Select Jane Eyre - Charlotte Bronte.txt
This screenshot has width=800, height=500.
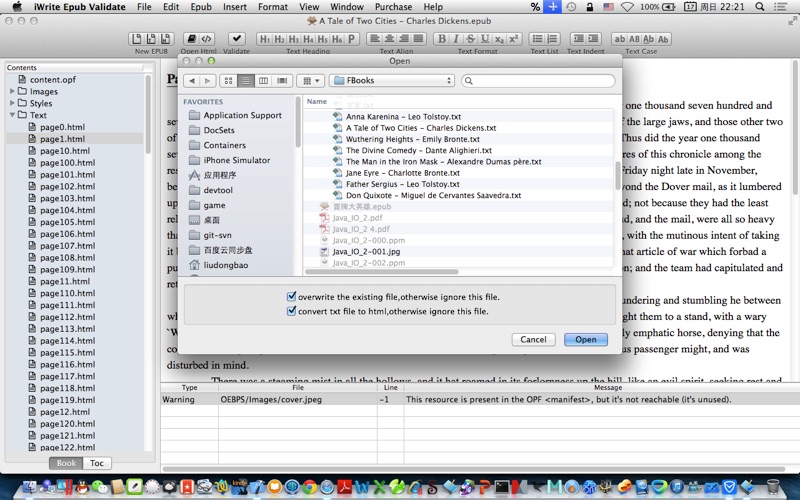[x=403, y=173]
